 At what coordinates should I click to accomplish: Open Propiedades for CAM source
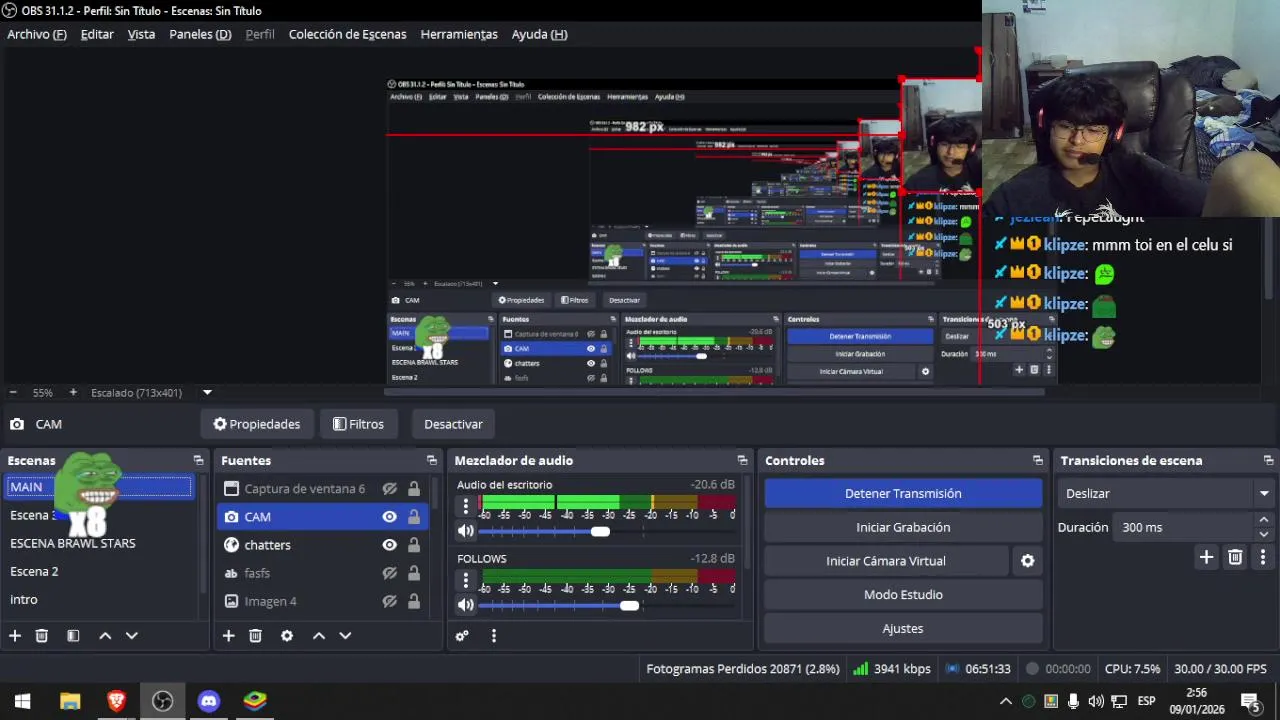click(256, 424)
